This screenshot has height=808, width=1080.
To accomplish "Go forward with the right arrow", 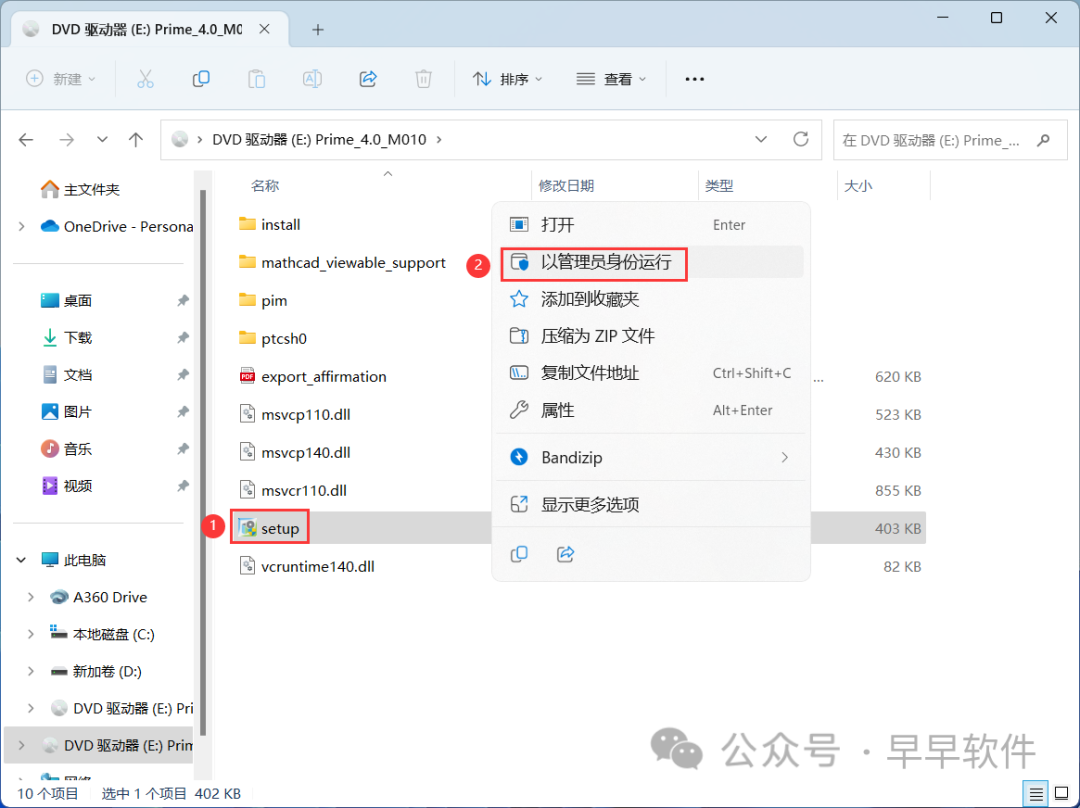I will [66, 140].
